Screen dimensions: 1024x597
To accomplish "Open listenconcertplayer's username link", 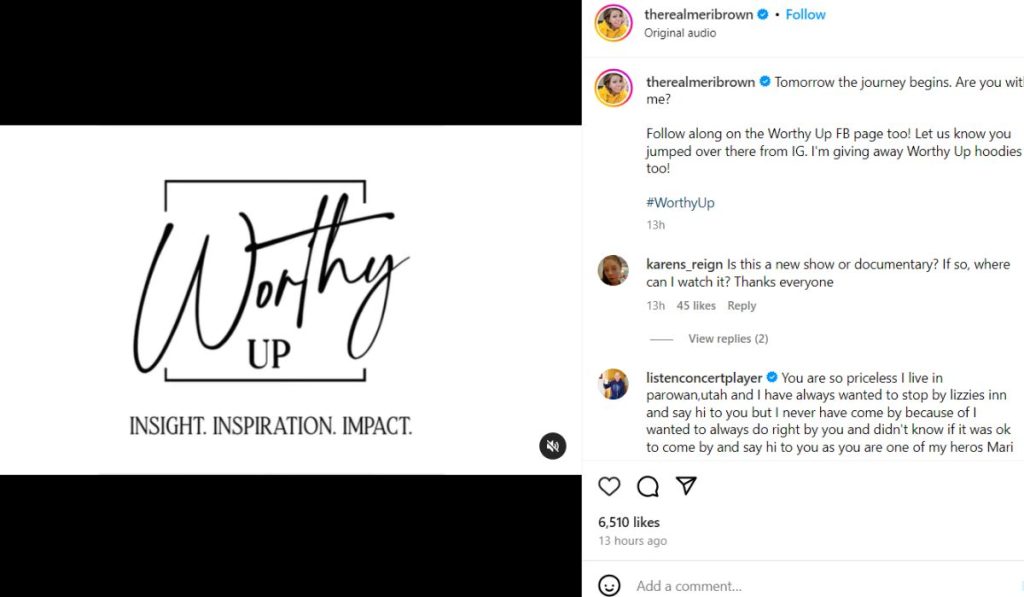I will click(704, 378).
